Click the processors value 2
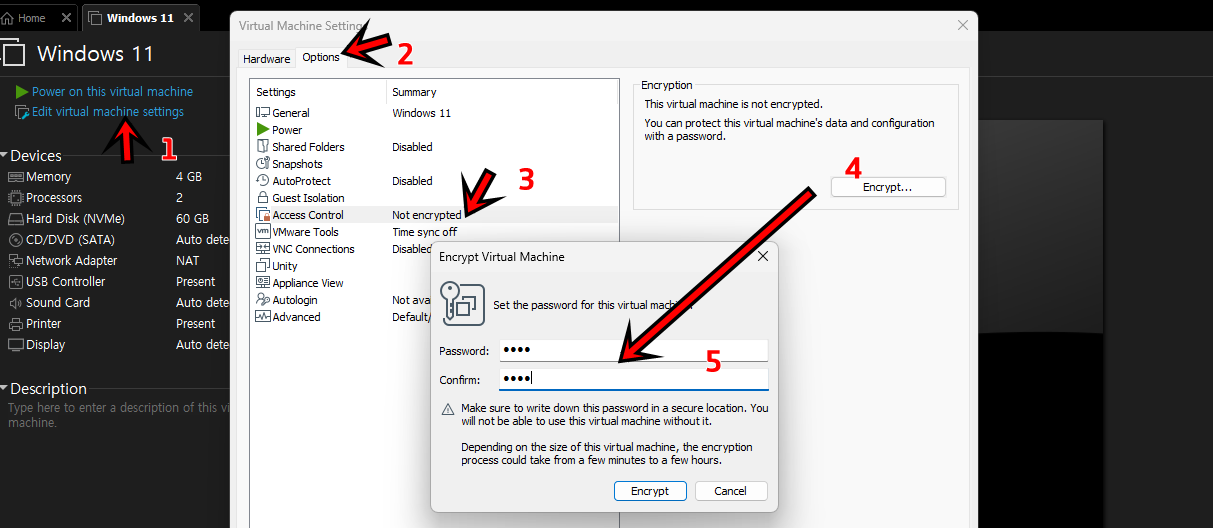Viewport: 1213px width, 528px height. click(x=180, y=198)
